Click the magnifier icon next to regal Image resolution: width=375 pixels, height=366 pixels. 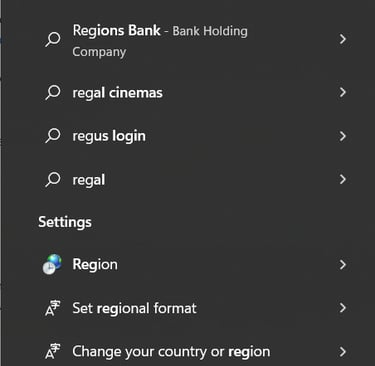[53, 180]
